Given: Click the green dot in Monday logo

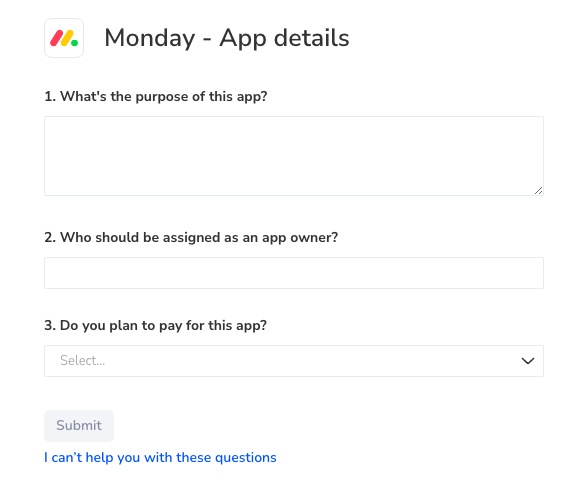Looking at the screenshot, I should 75,43.
